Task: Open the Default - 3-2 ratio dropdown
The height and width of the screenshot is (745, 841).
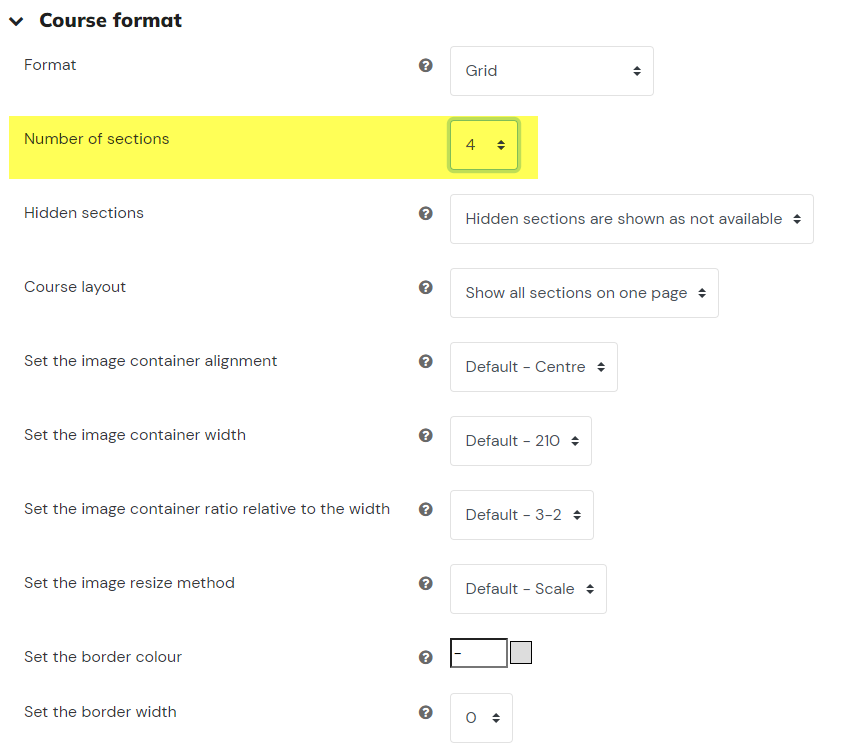Action: point(522,515)
